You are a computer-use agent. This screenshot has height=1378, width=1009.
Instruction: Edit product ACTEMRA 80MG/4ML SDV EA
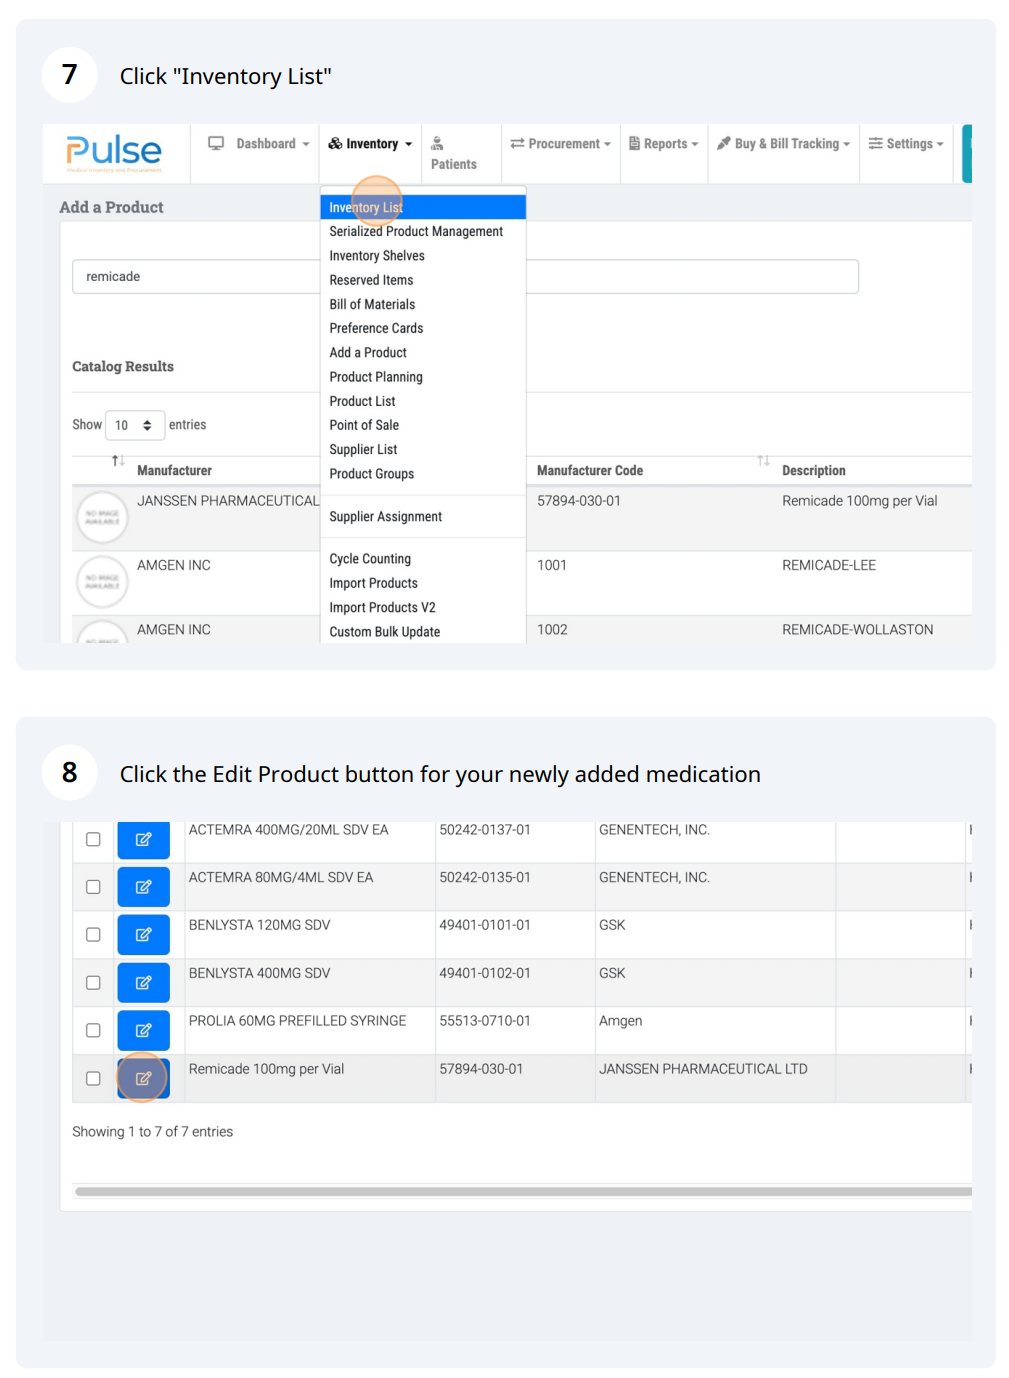143,887
